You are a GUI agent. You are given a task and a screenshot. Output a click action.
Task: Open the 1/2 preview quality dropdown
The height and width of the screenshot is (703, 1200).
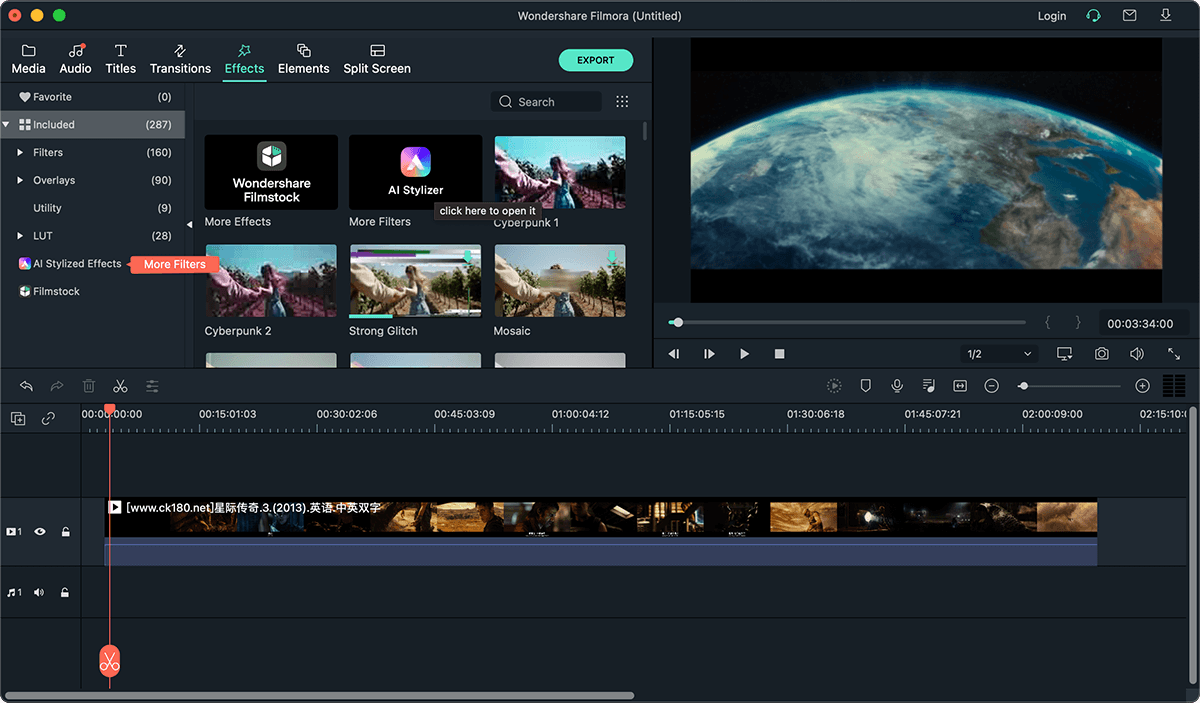point(1000,354)
